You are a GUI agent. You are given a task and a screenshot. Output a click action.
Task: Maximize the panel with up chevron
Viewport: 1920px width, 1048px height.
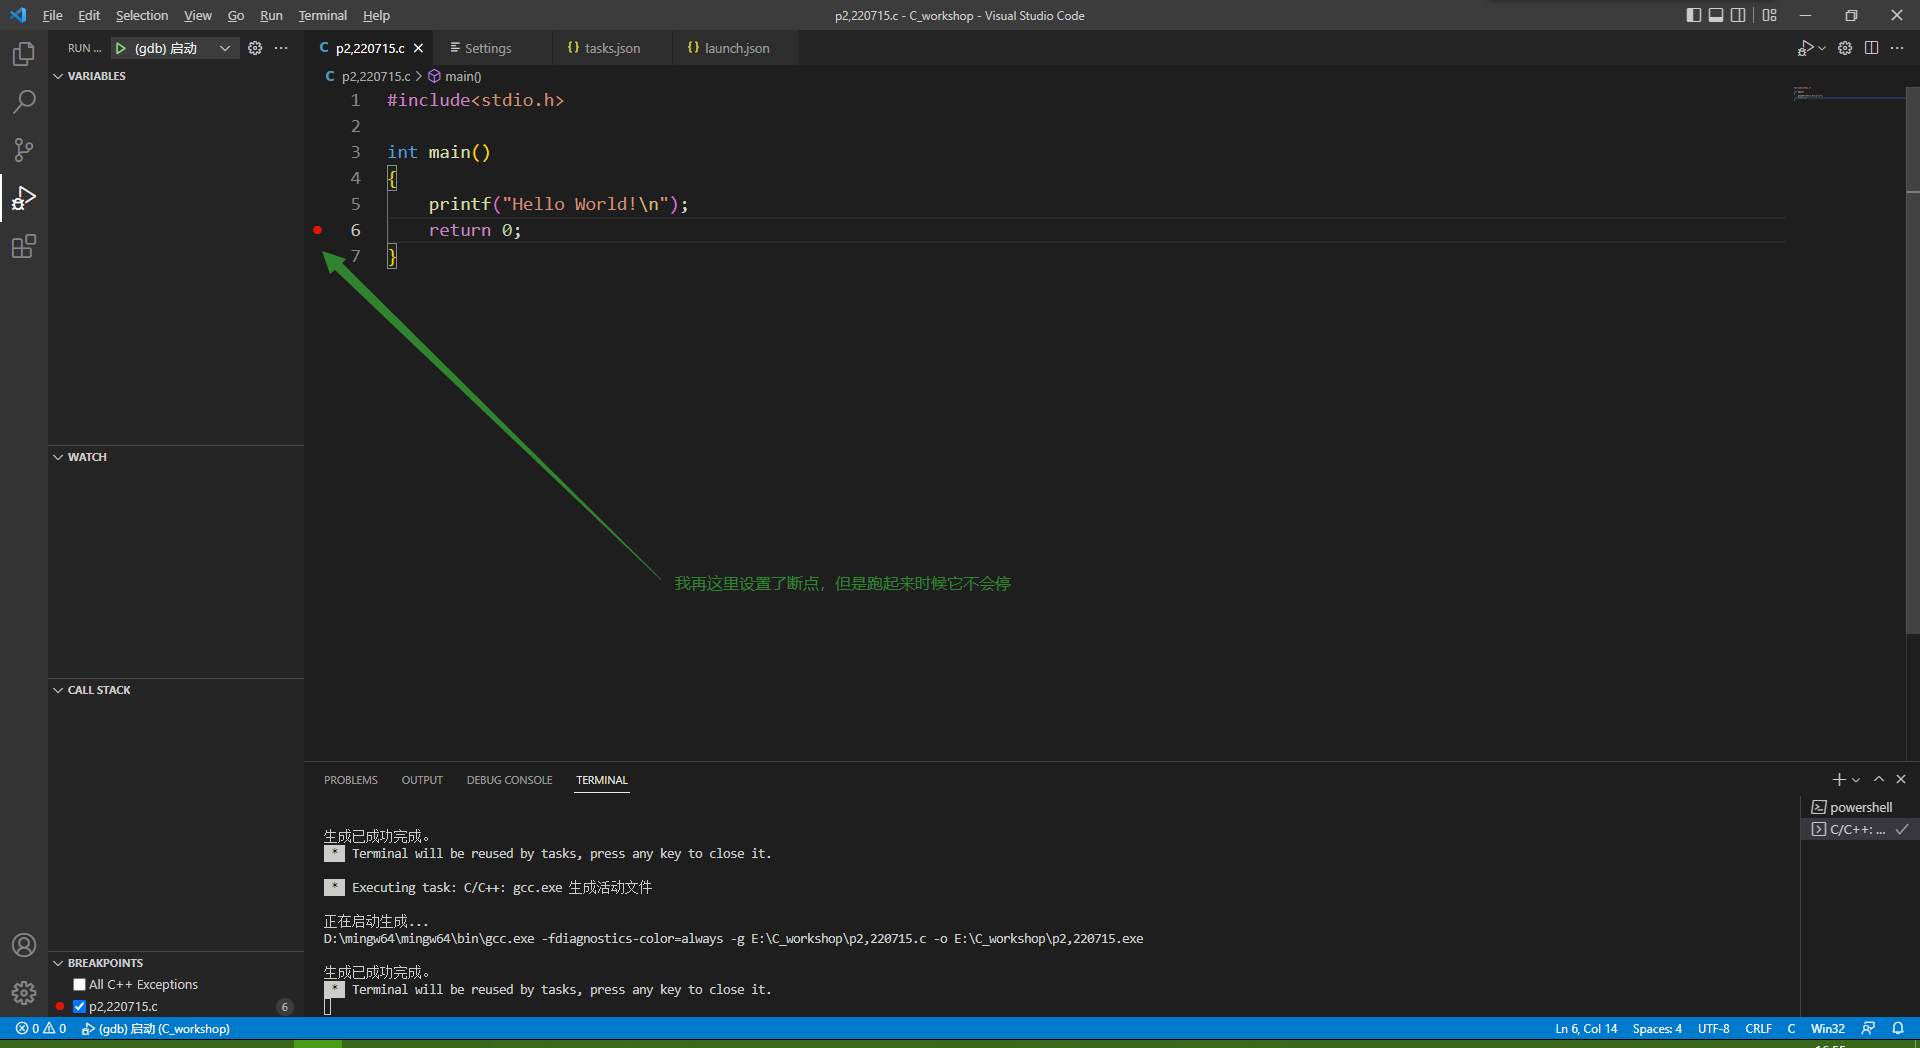point(1879,779)
